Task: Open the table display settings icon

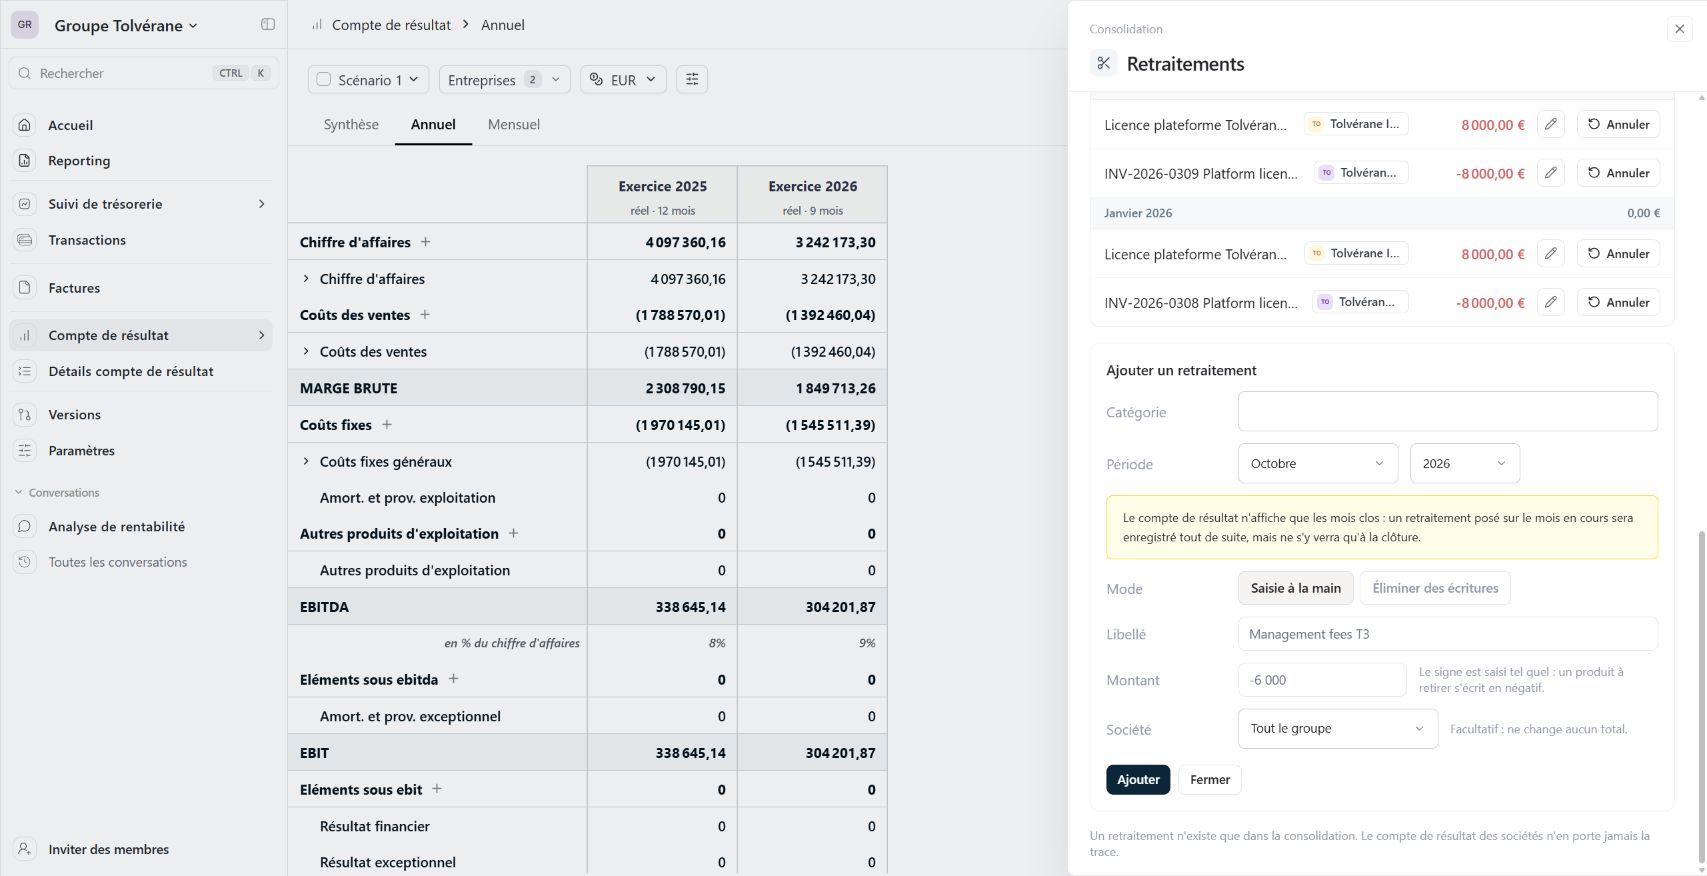Action: [x=692, y=80]
